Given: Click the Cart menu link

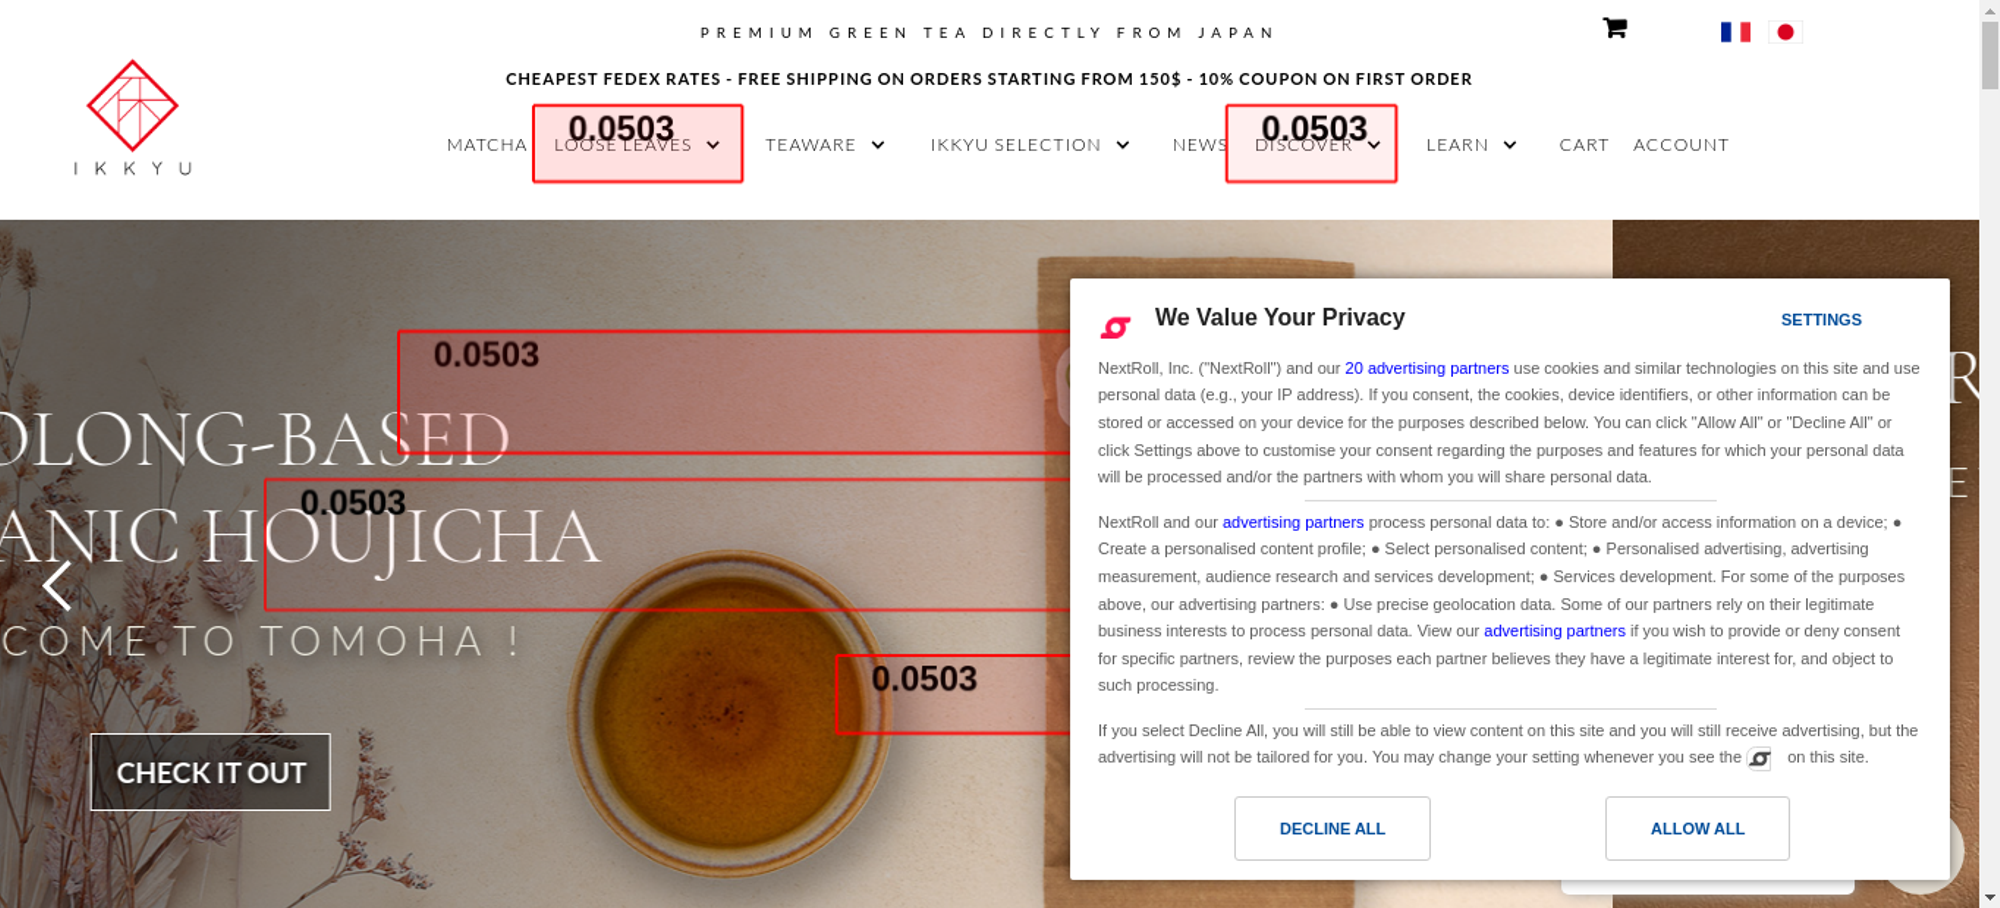Looking at the screenshot, I should click(x=1583, y=145).
